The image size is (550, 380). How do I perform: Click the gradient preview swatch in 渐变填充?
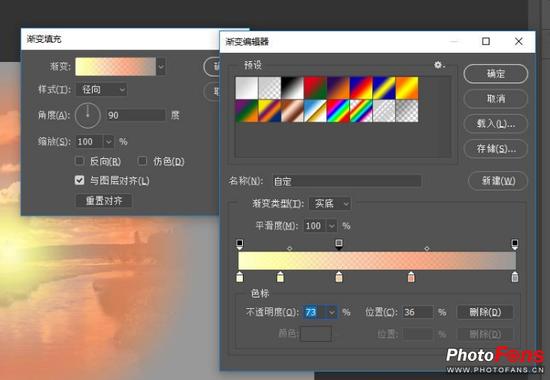115,67
